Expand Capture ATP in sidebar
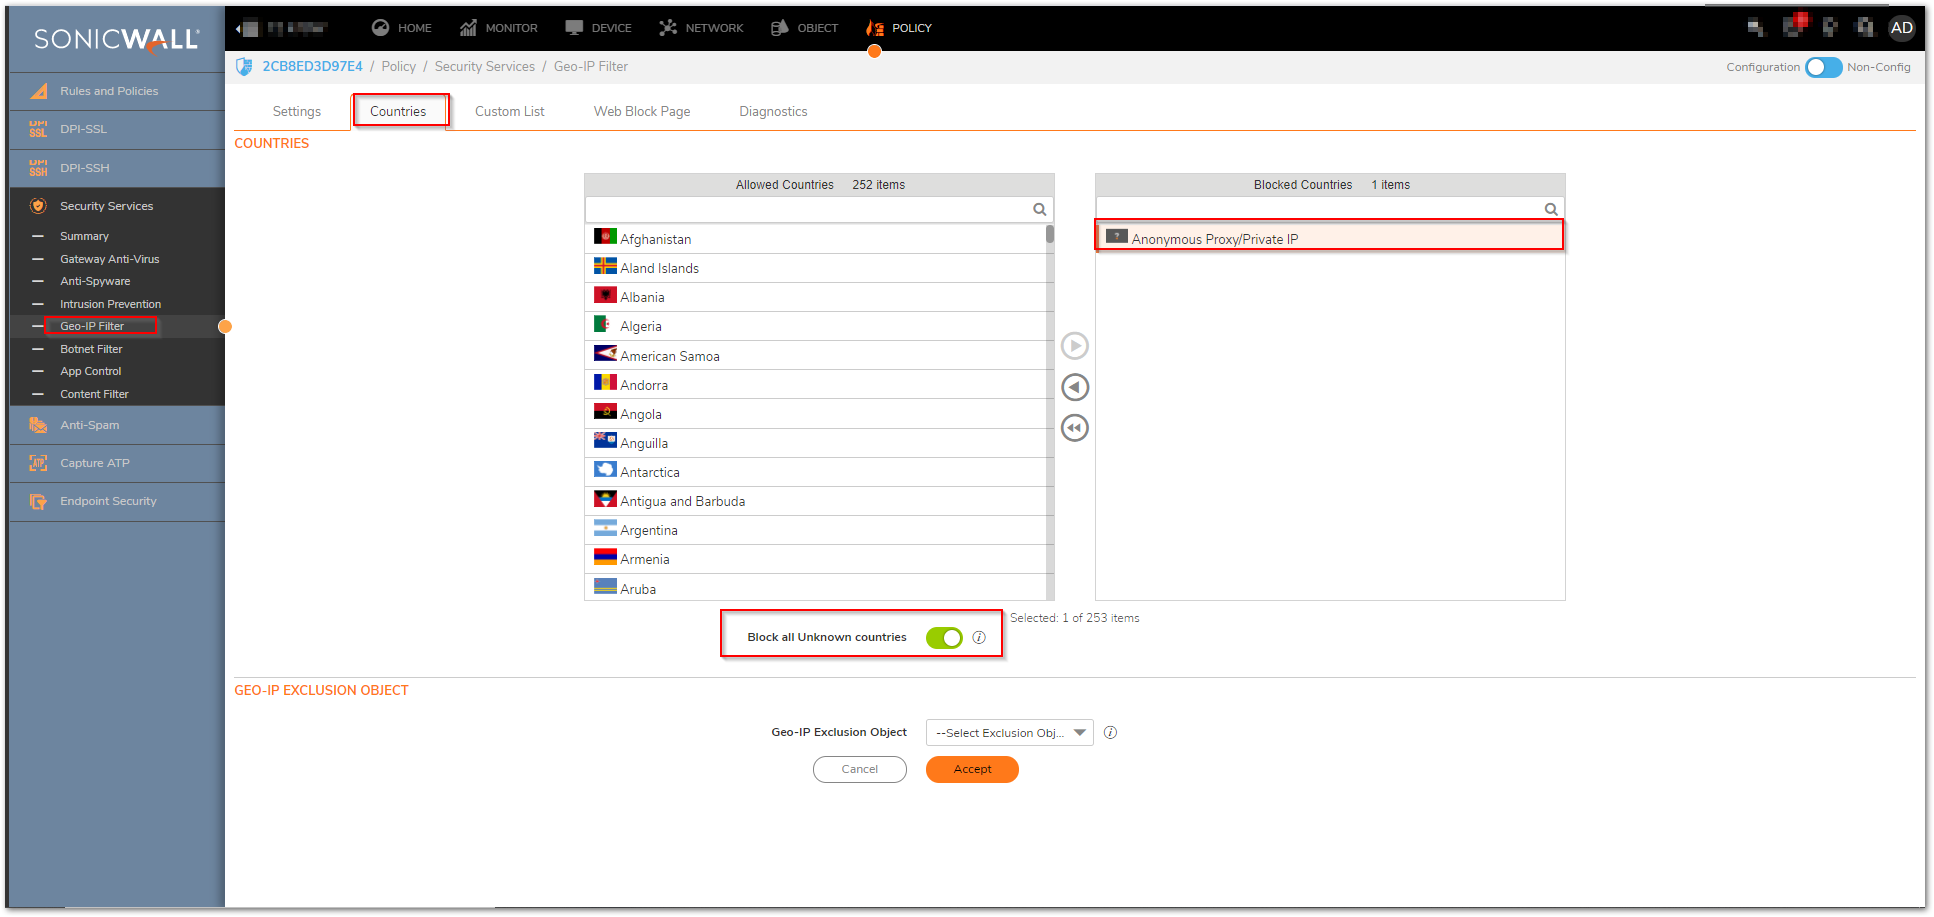Viewport: 1934px width, 917px height. click(x=117, y=463)
